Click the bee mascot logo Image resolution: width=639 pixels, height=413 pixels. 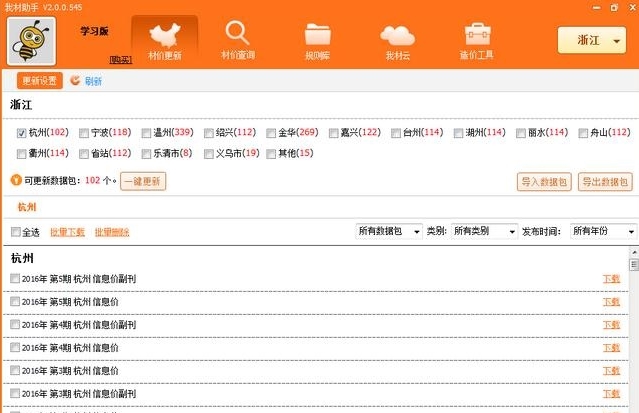coord(31,41)
